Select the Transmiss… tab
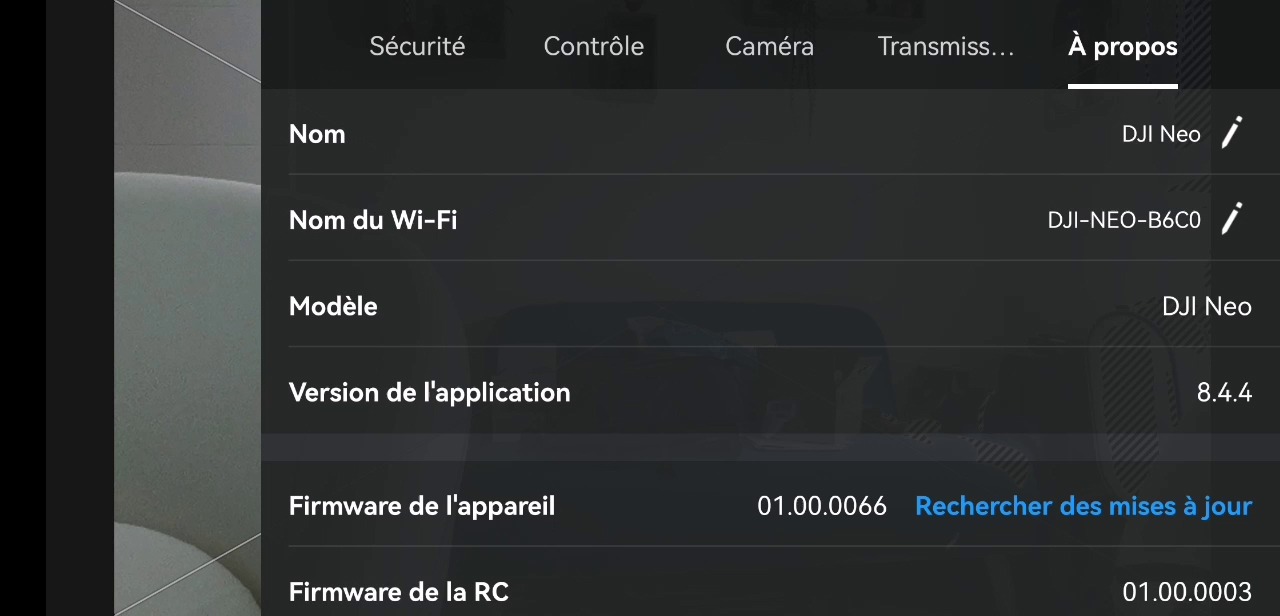 coord(946,46)
